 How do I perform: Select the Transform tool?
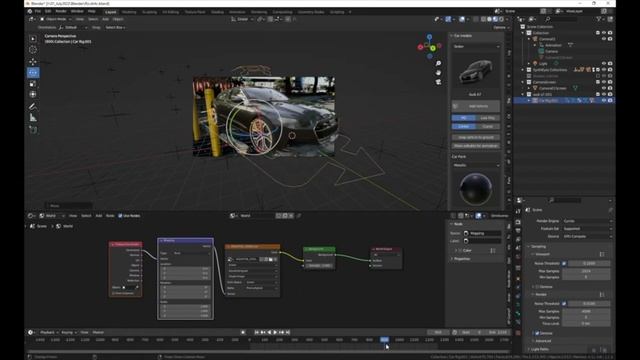point(33,94)
